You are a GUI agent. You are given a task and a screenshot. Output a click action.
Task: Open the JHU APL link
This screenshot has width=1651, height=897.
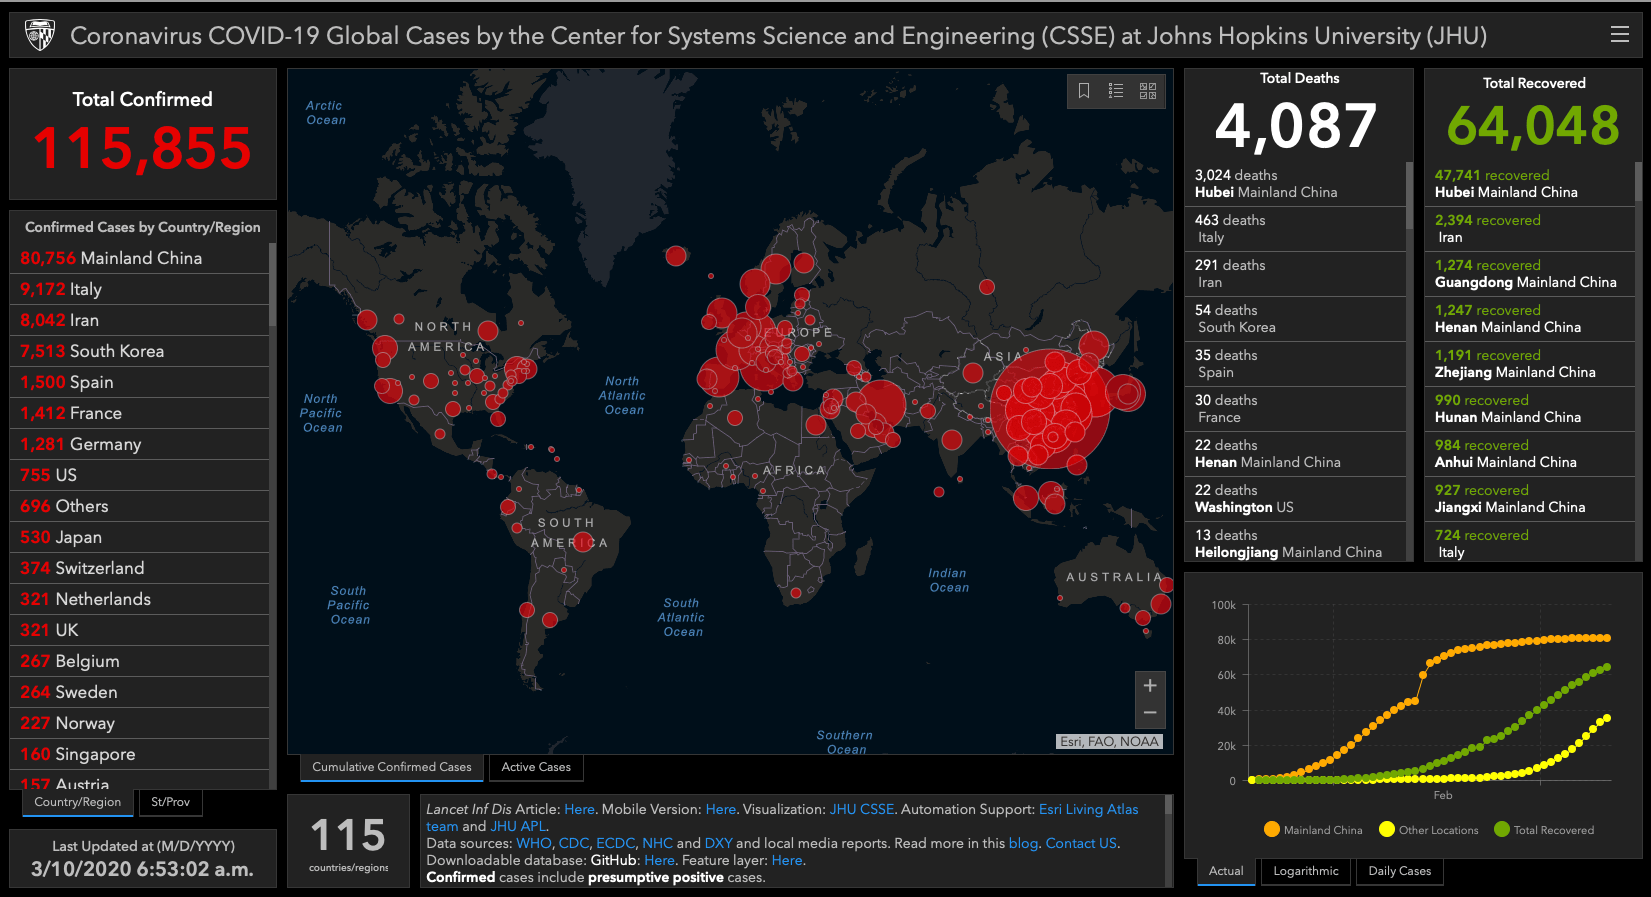[518, 826]
